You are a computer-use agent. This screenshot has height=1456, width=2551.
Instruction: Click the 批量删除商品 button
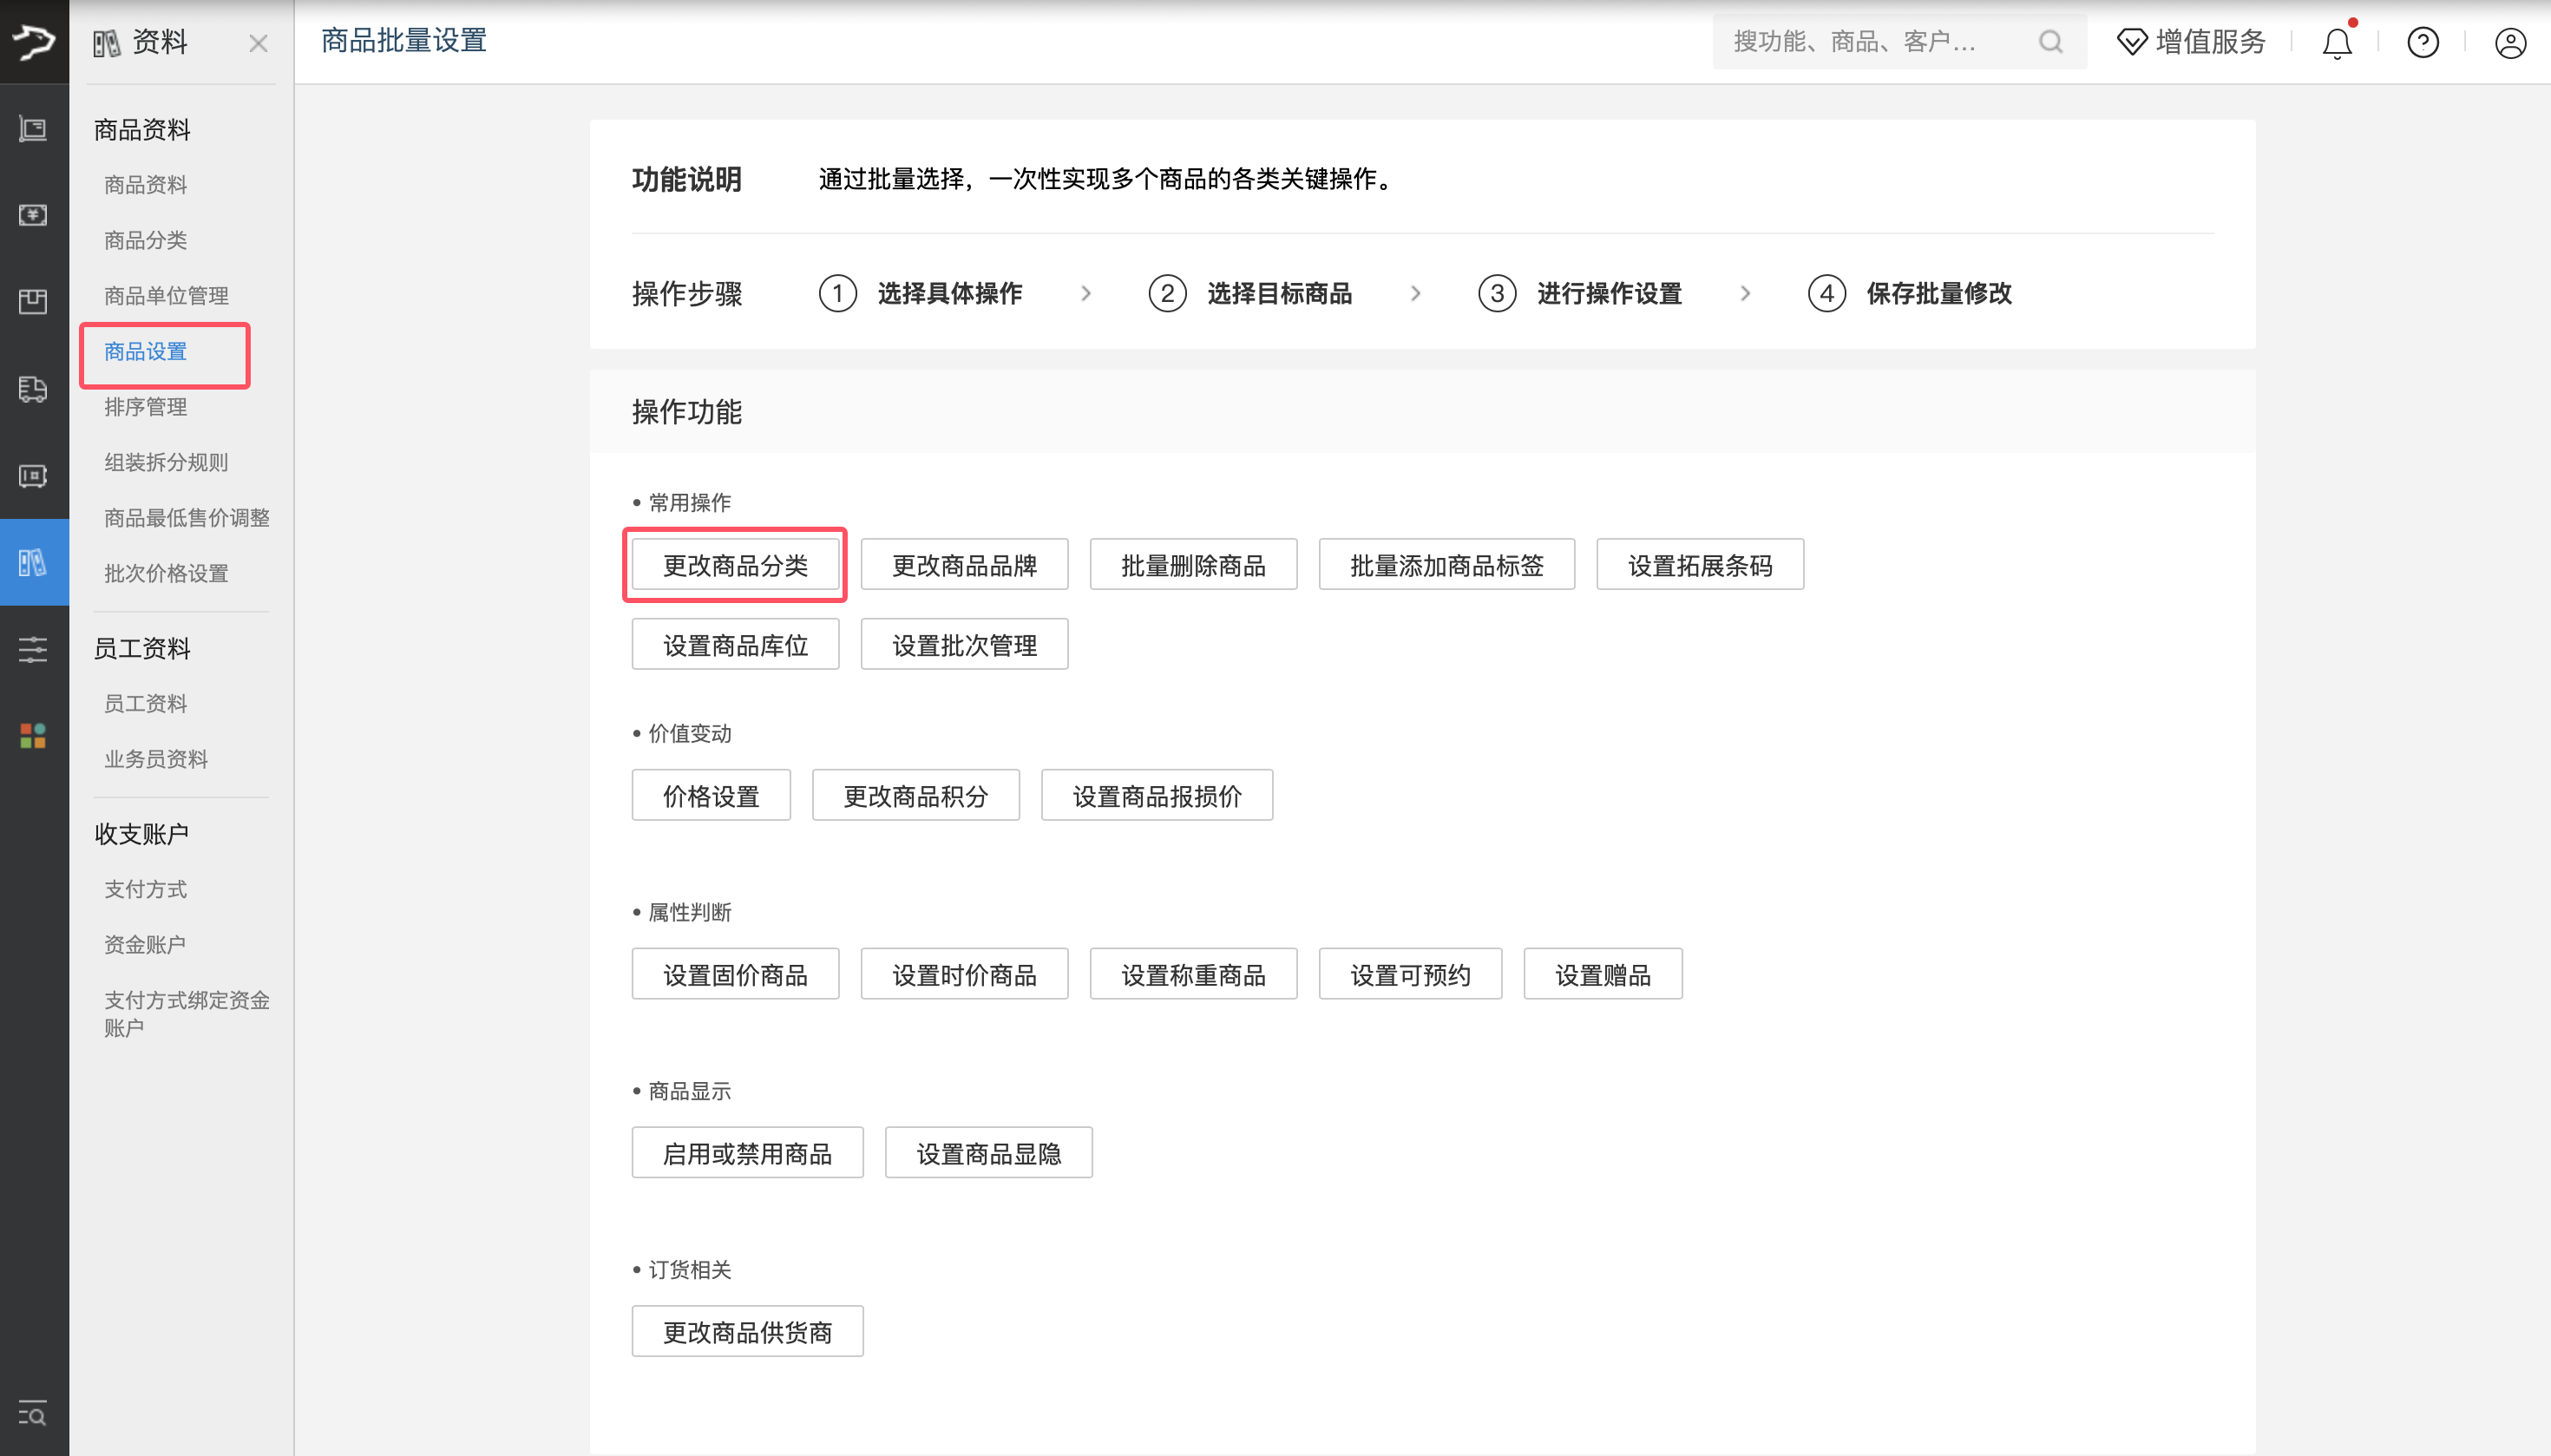pos(1193,565)
